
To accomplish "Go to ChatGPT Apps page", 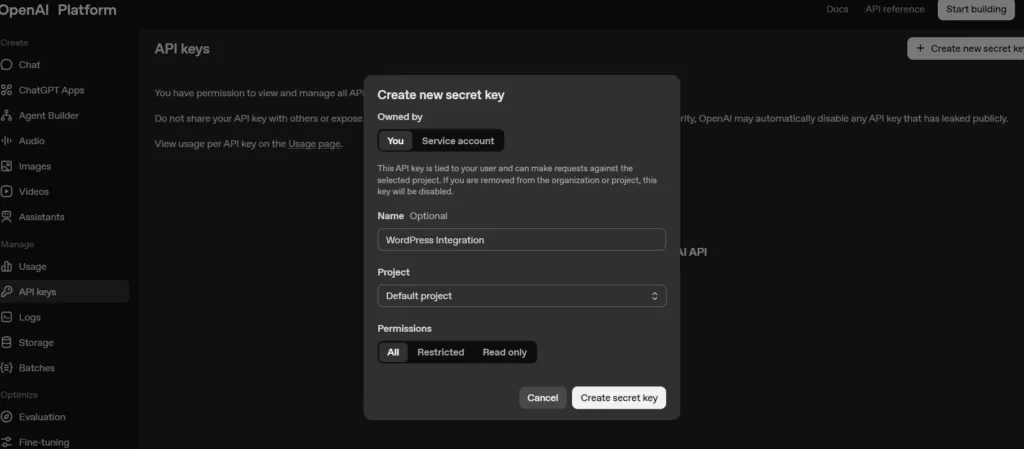I will click(x=51, y=90).
